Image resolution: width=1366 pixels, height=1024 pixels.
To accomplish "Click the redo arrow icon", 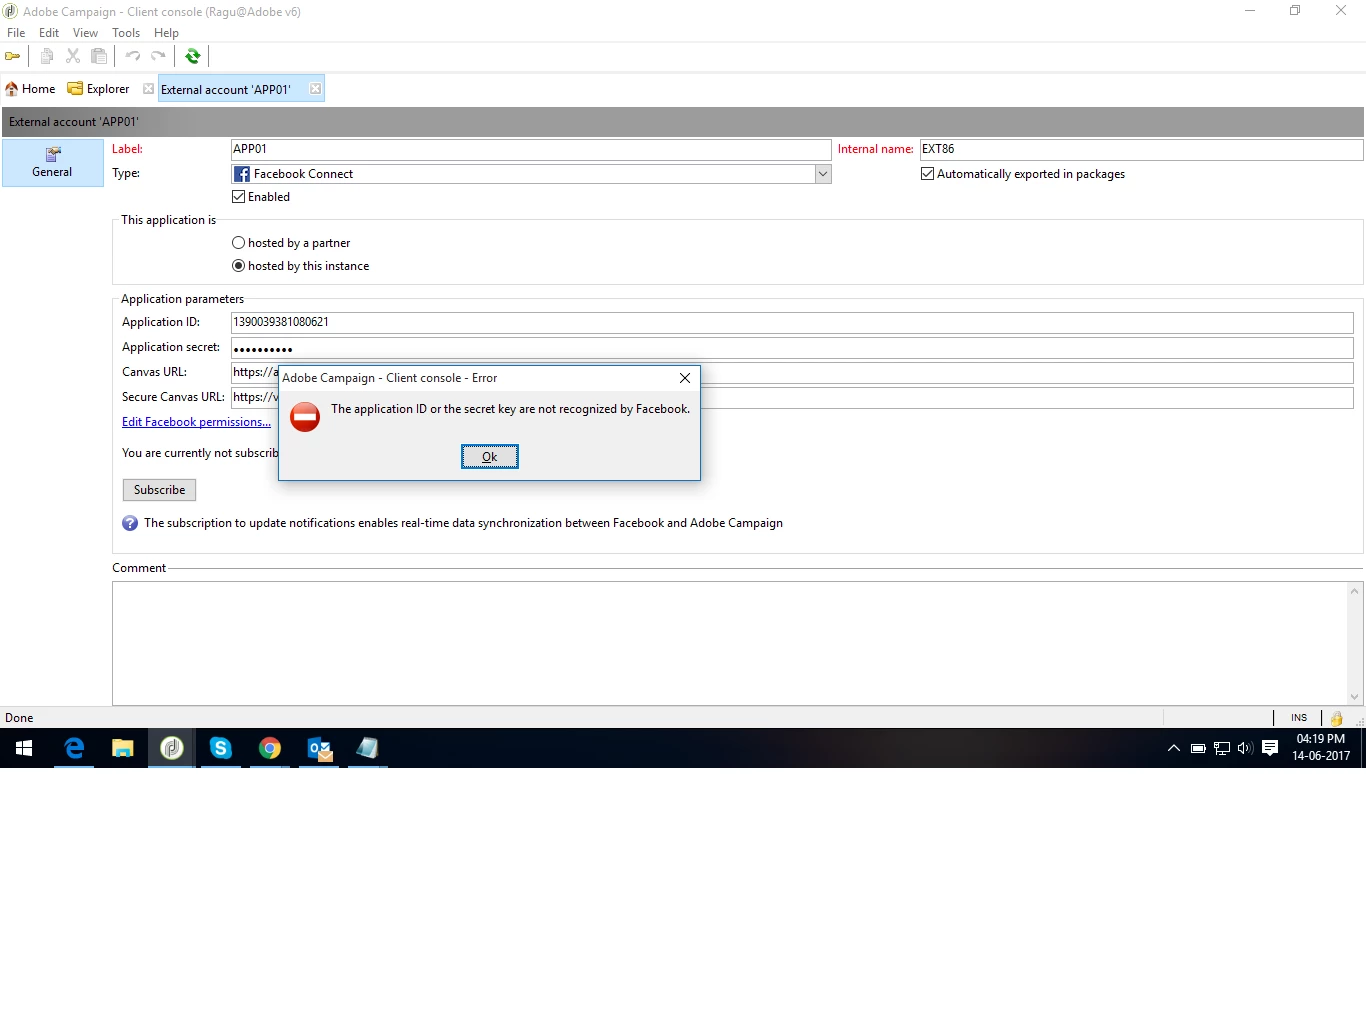I will (x=158, y=56).
